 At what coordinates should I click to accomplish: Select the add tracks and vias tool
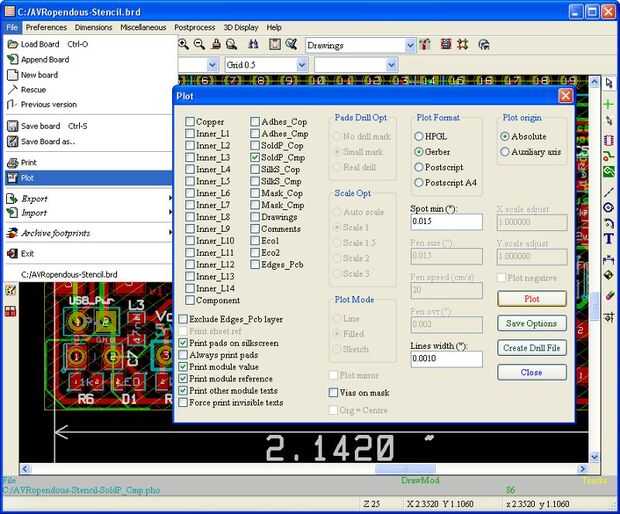tap(609, 156)
